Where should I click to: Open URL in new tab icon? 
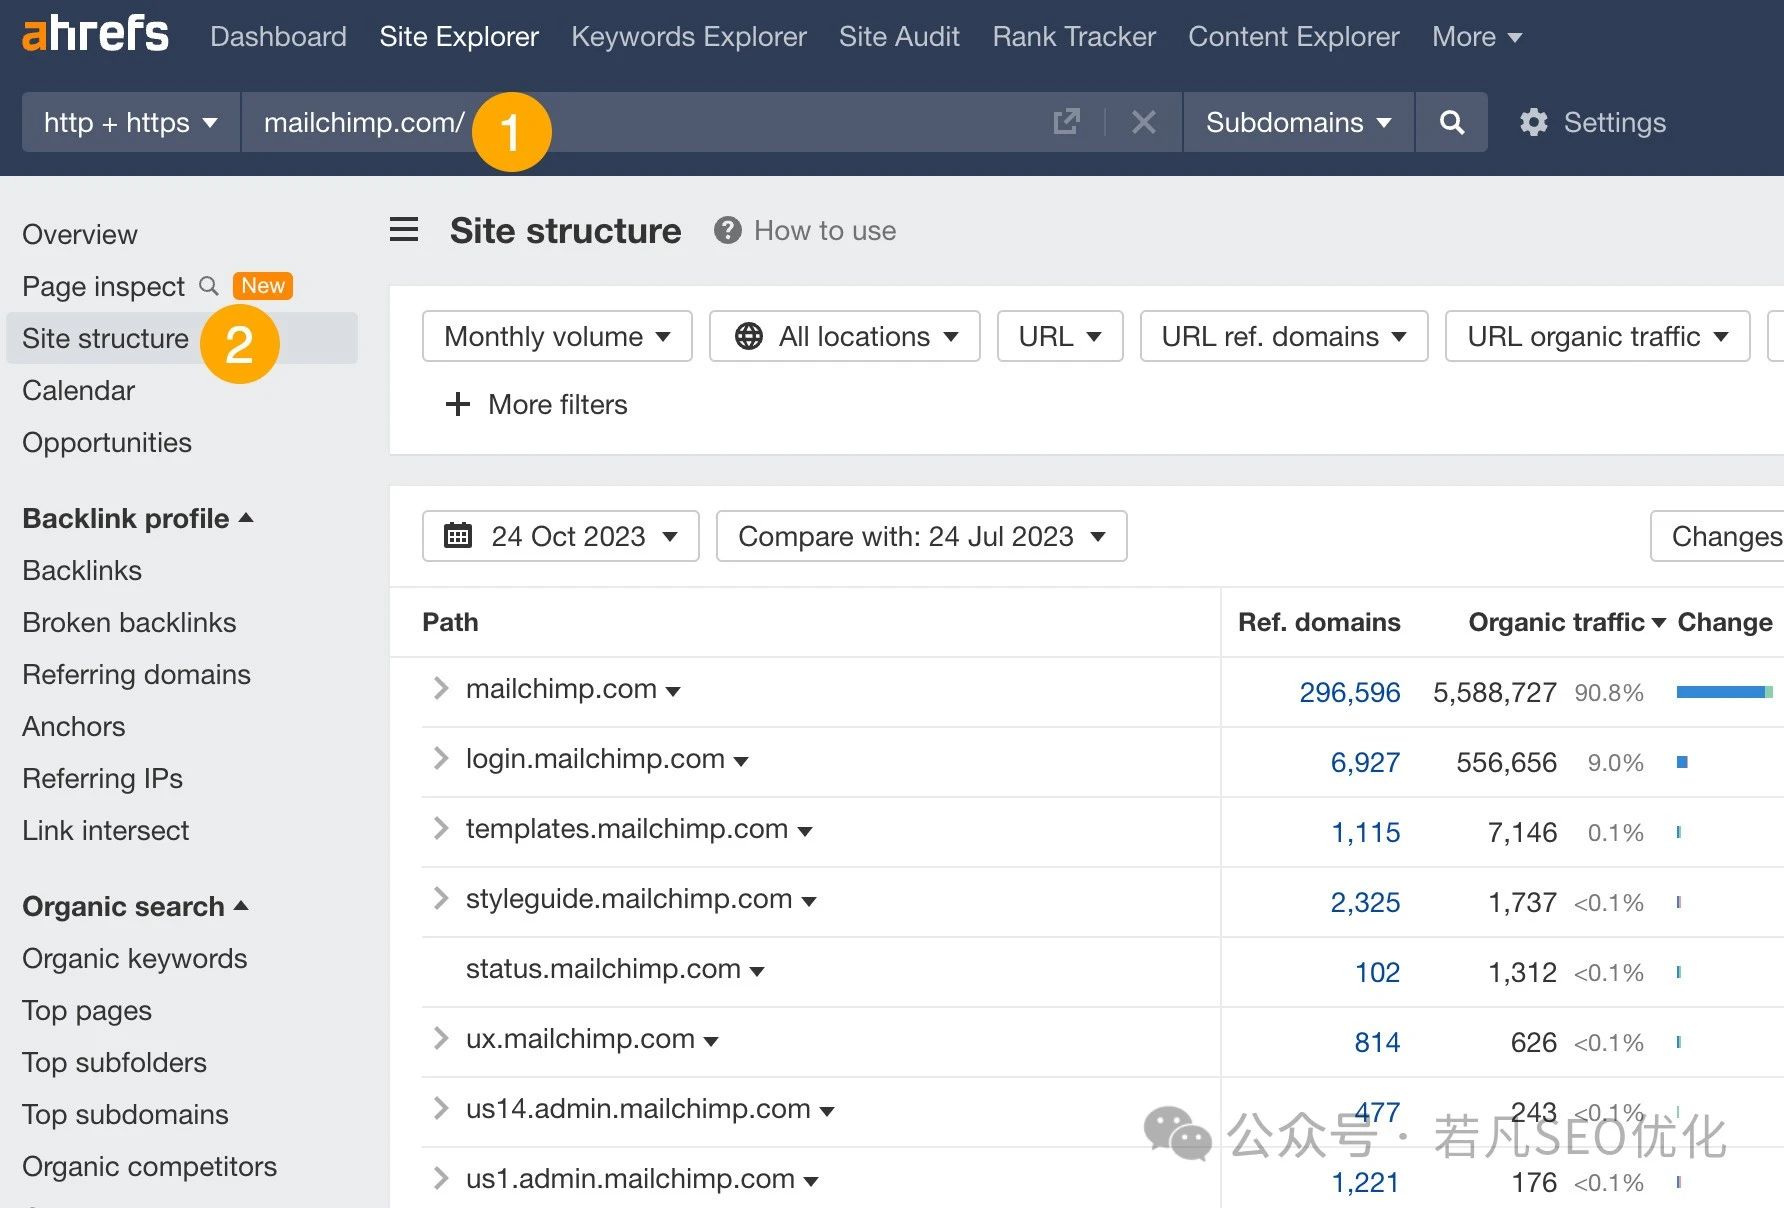click(1067, 122)
